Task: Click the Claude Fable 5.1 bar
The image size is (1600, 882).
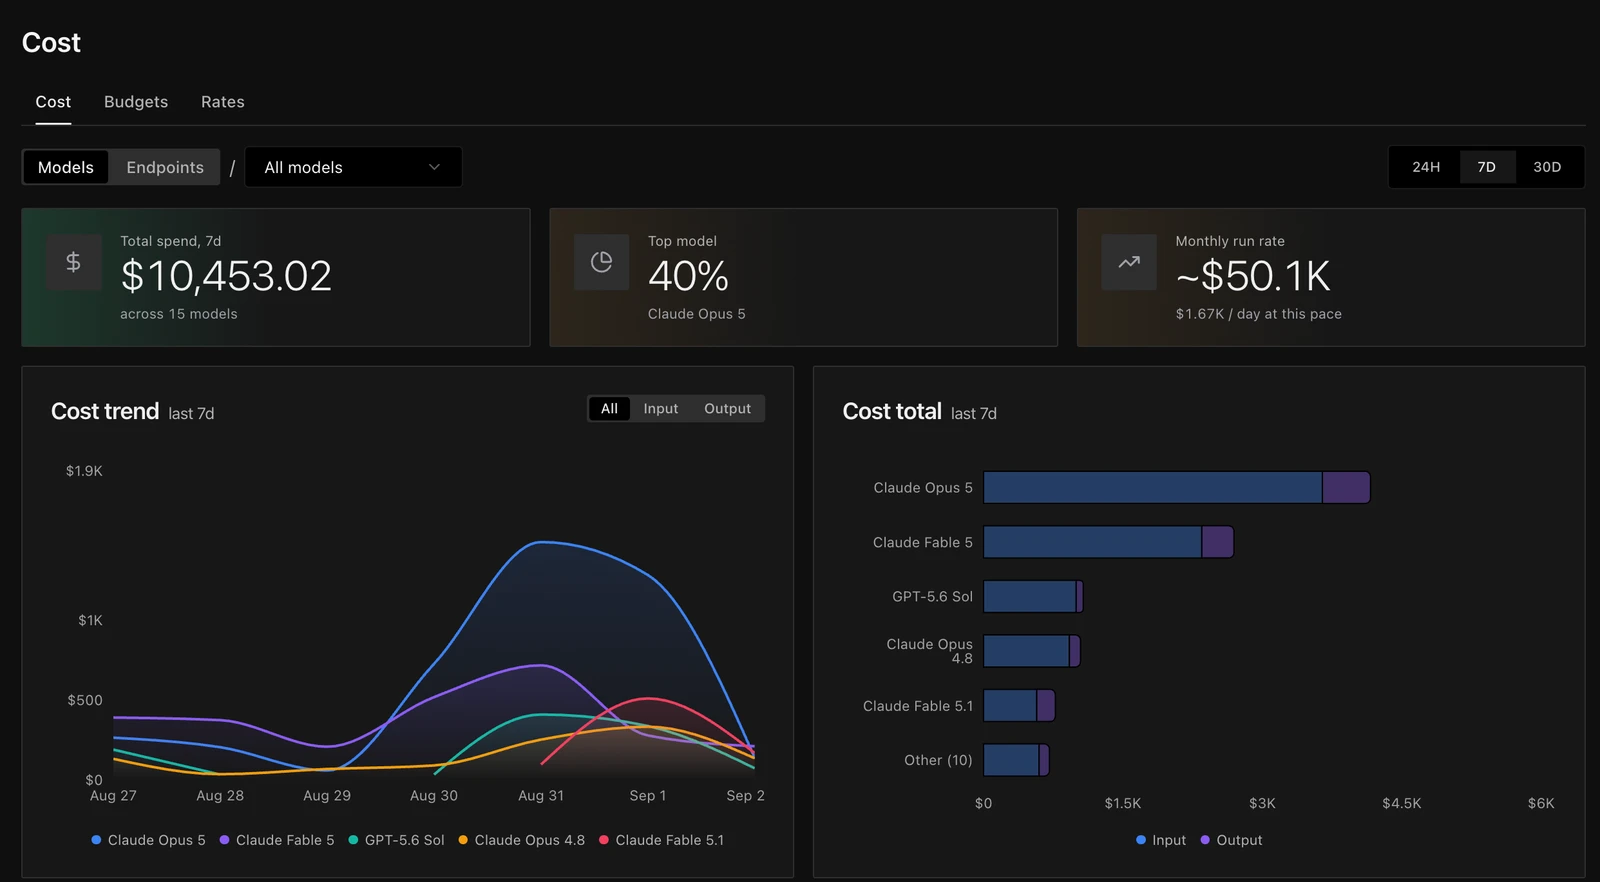Action: coord(1019,706)
